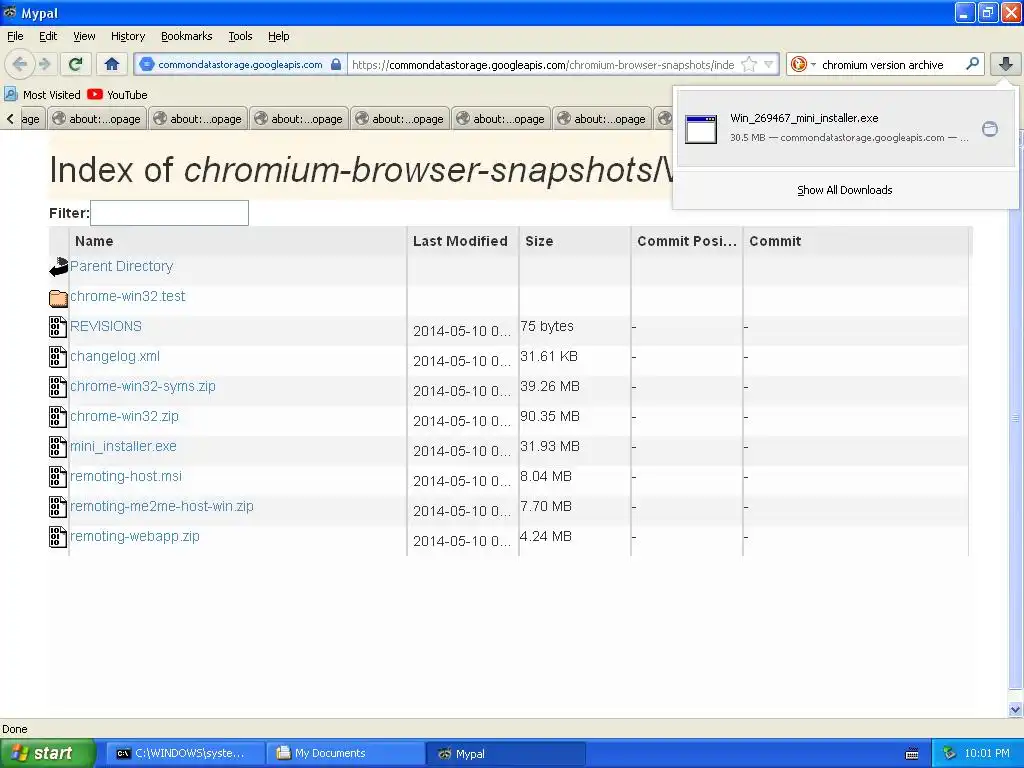Toggle the Downloads toolbar arrow button
Viewport: 1024px width, 768px height.
[1006, 64]
